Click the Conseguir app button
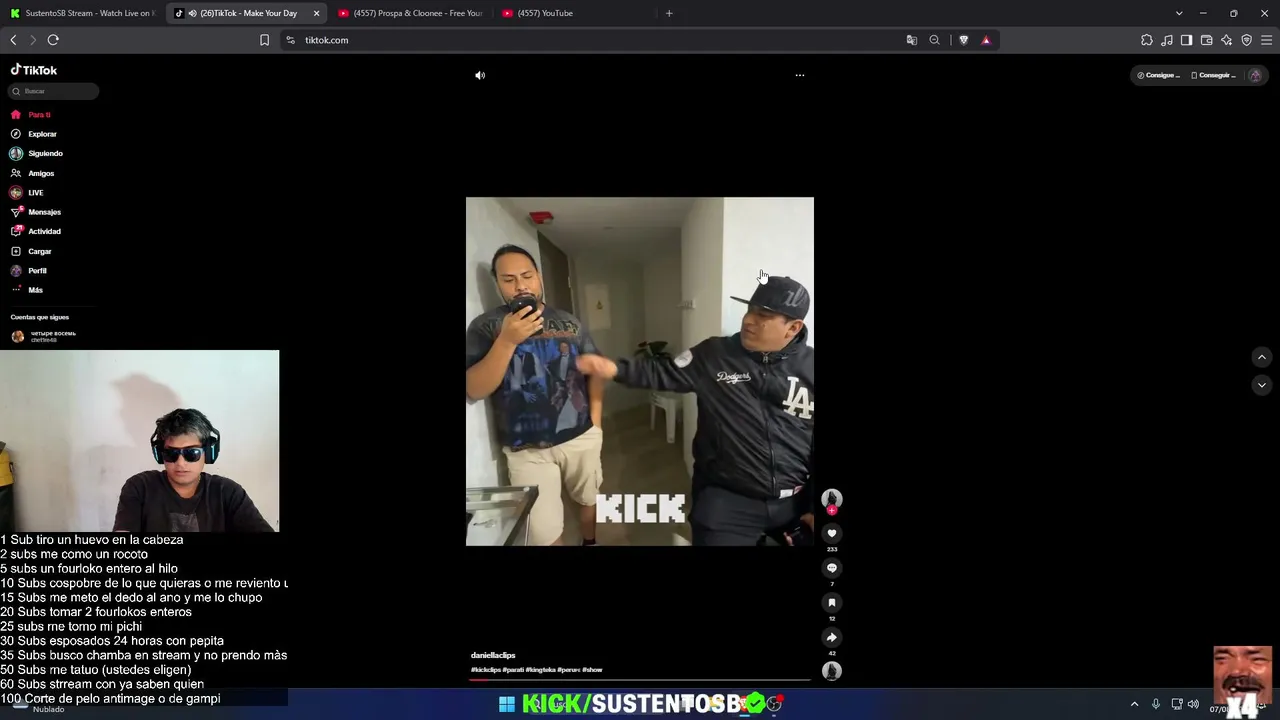 tap(1213, 75)
